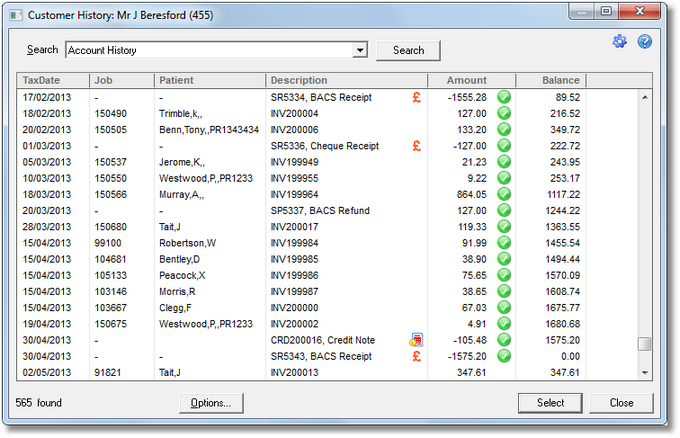Click the green tick on the INV200017 row
This screenshot has width=680, height=438.
coord(504,226)
